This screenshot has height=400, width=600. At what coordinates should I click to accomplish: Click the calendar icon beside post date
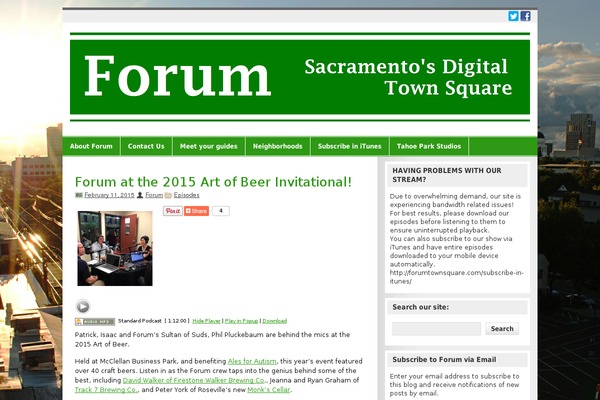point(79,195)
